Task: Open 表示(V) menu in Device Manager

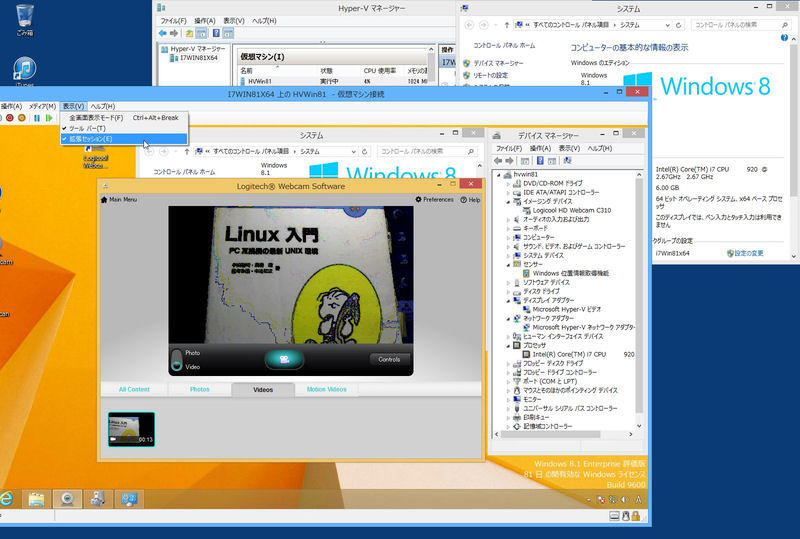Action: pos(569,148)
